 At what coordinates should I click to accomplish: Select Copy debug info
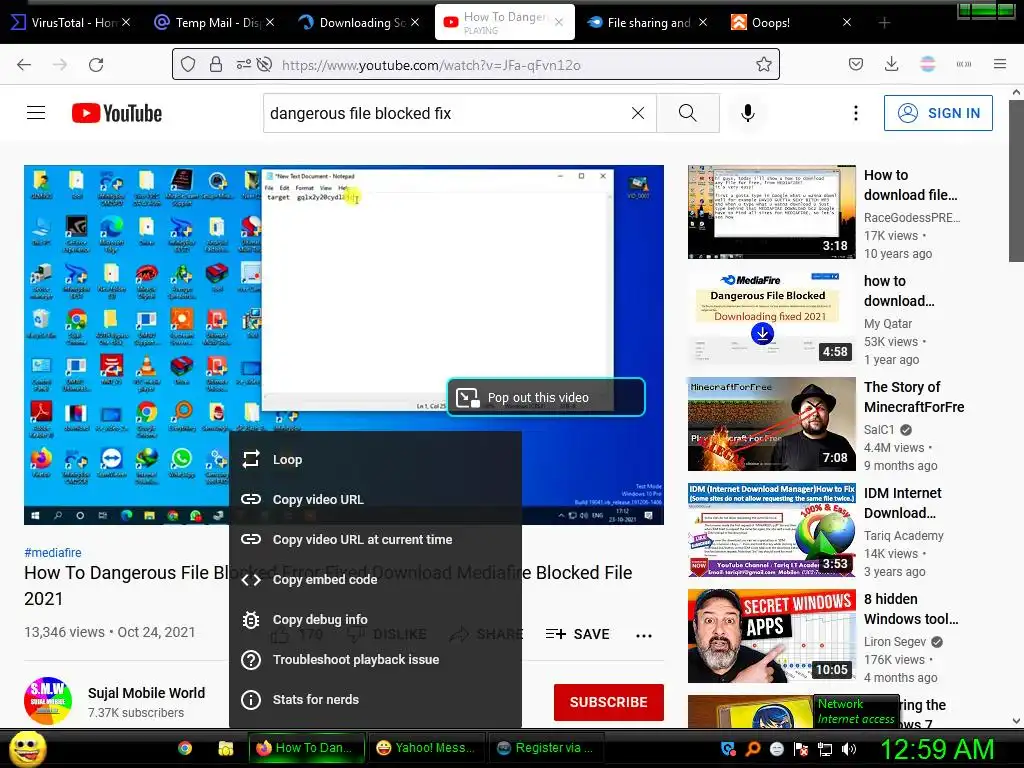click(x=375, y=620)
